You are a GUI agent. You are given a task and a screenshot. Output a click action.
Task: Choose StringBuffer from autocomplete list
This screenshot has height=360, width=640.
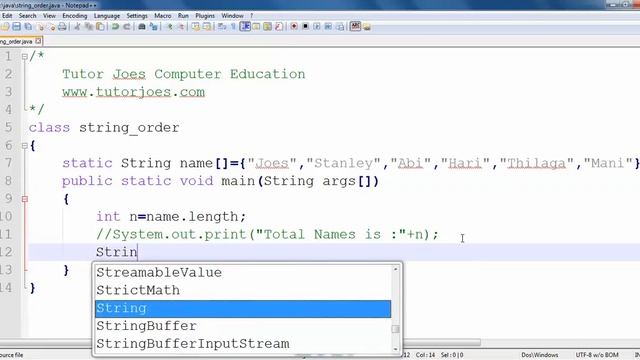click(243, 326)
